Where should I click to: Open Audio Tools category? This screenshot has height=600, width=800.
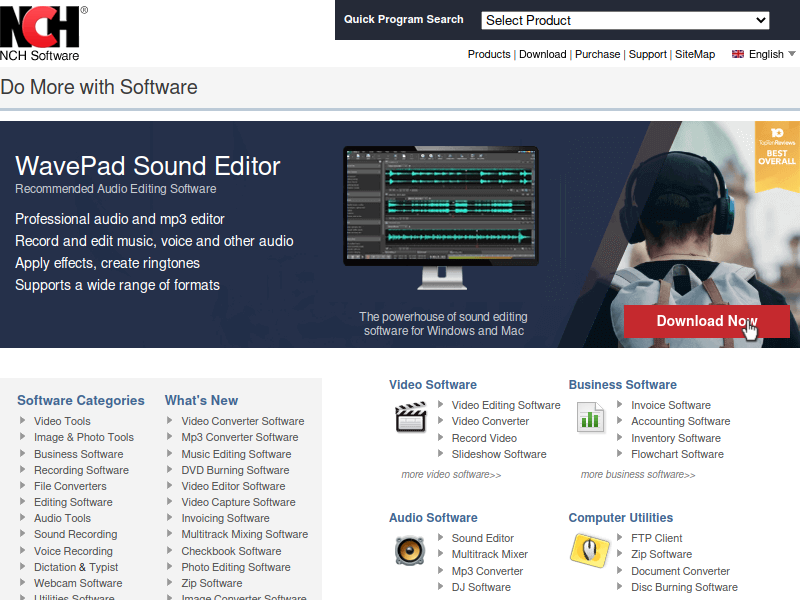tap(62, 518)
